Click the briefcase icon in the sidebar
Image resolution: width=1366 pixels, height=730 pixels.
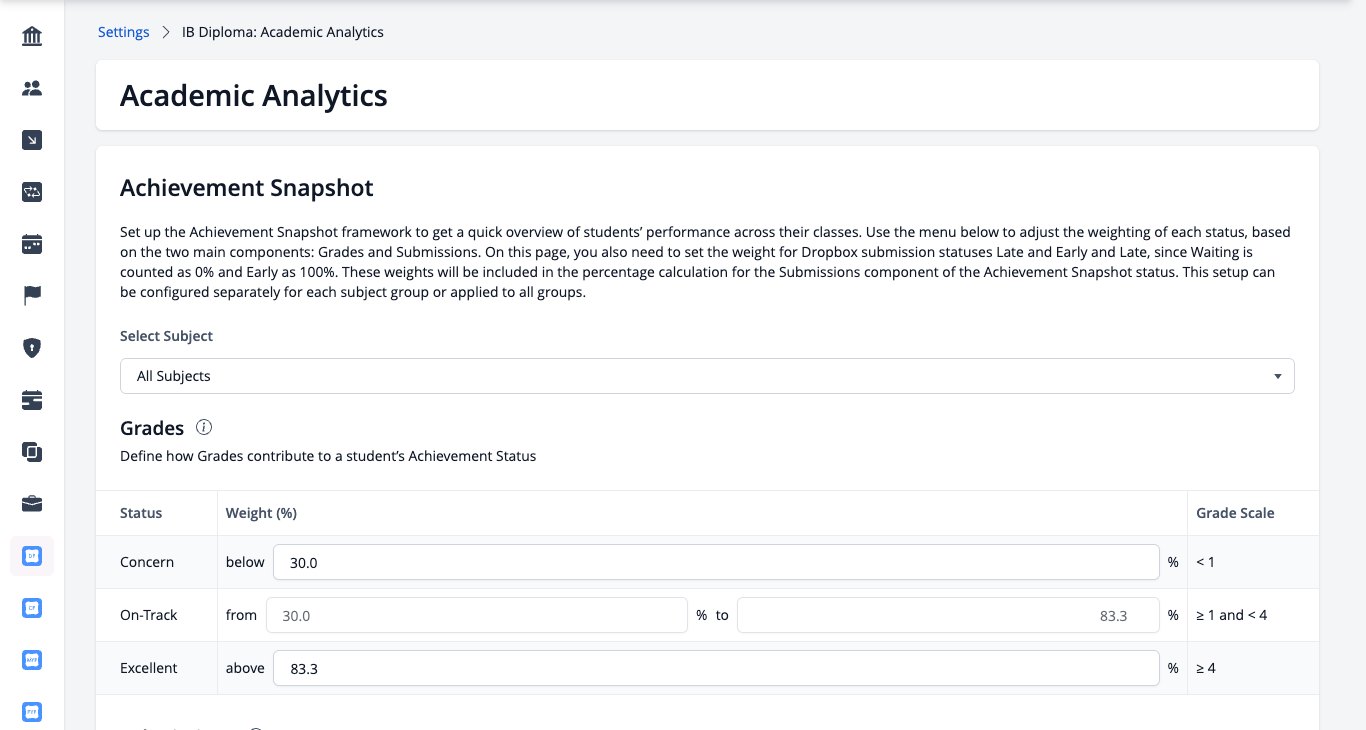click(32, 504)
